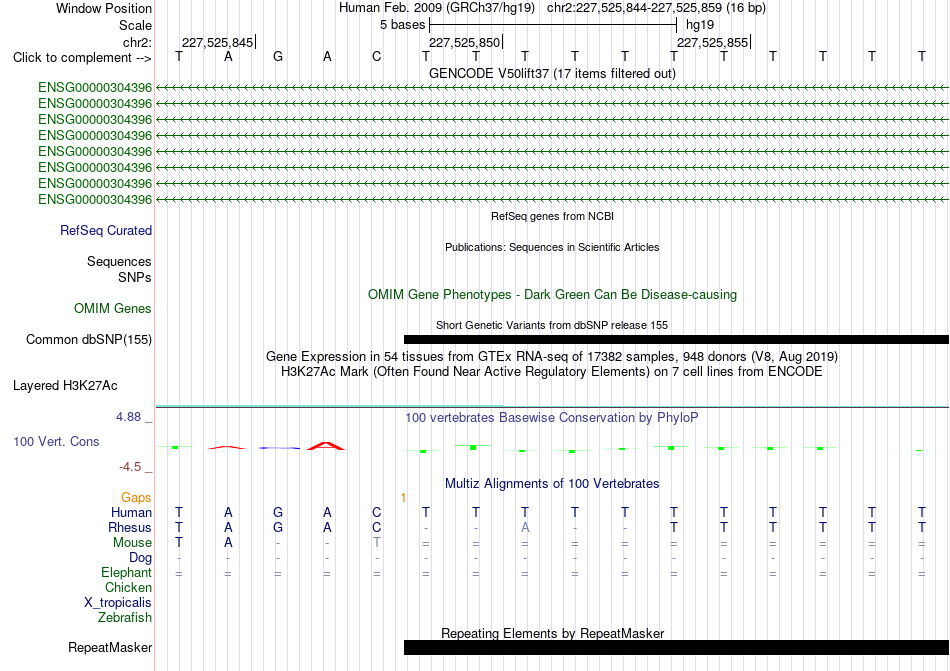Click the G base in the Rhesus alignment row

[x=277, y=527]
